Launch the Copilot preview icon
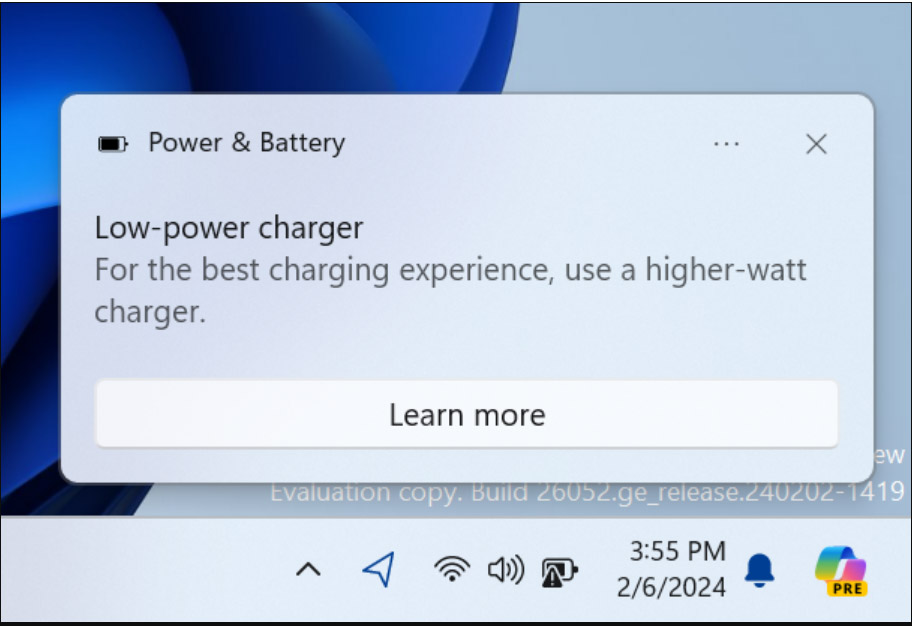The height and width of the screenshot is (628, 912). [842, 571]
